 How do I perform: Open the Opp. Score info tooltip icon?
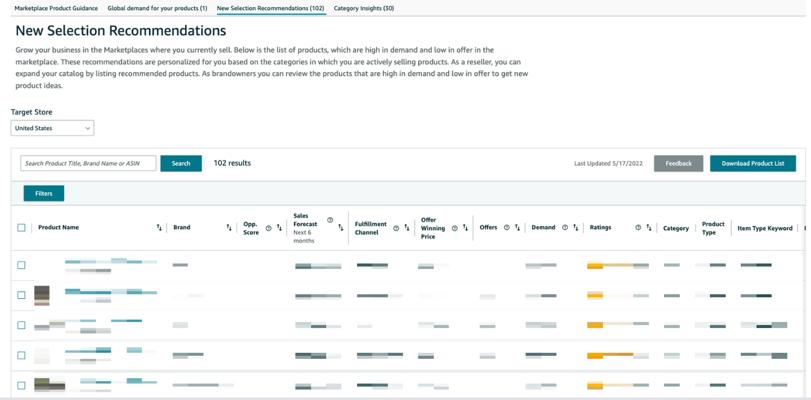point(268,228)
